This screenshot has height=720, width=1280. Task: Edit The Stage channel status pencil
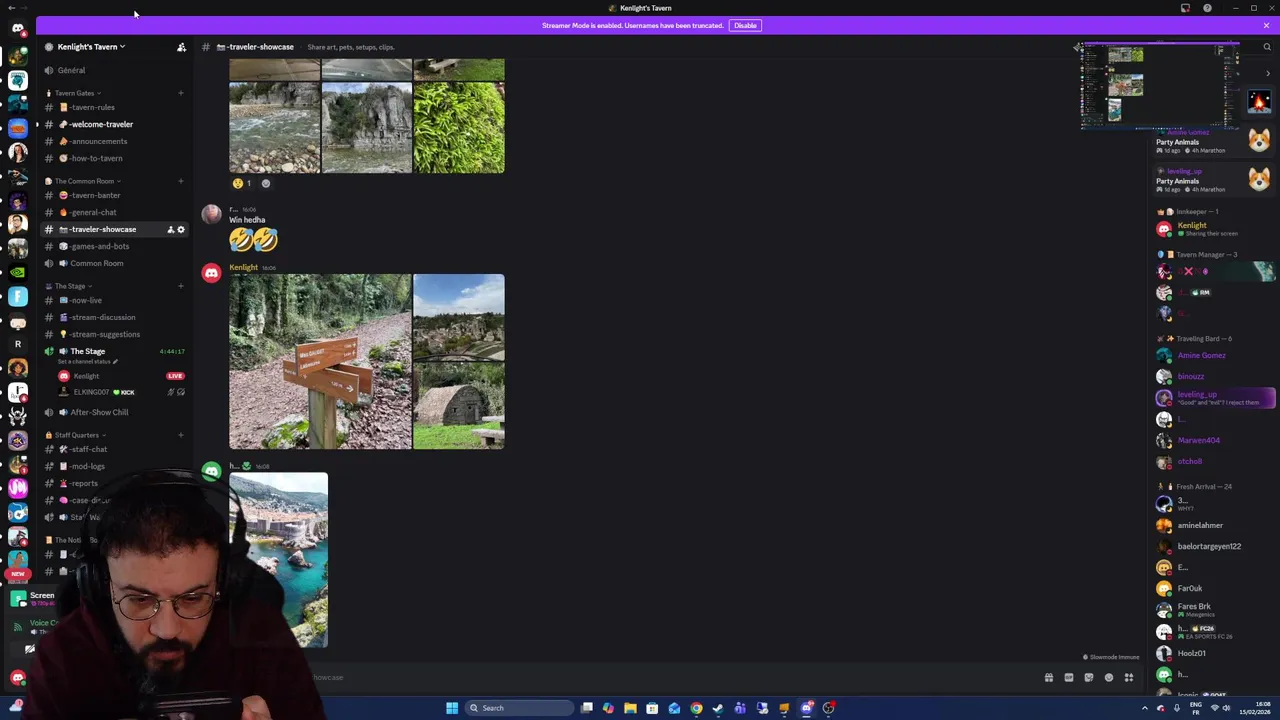tap(115, 362)
